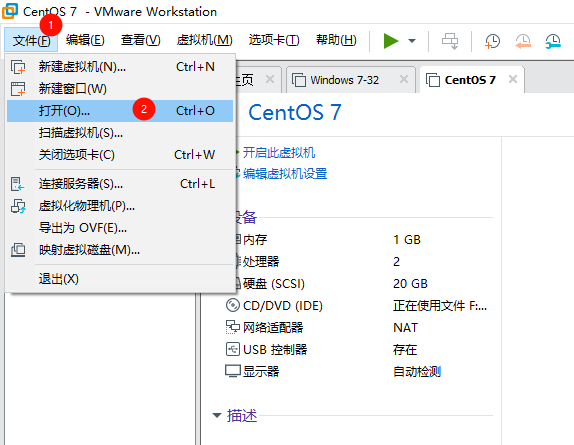
Task: Click the 开启此虚拟机 link
Action: point(279,153)
